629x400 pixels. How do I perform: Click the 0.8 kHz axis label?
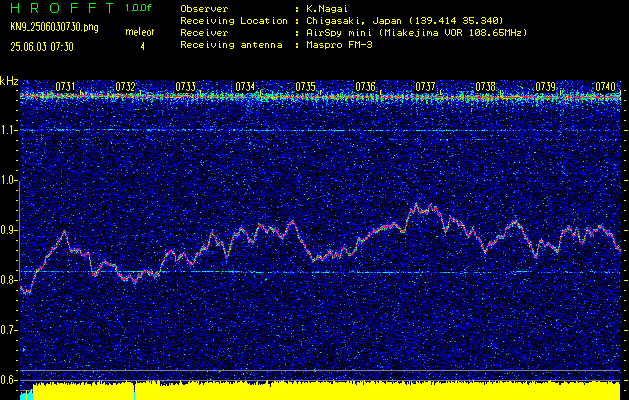9,280
